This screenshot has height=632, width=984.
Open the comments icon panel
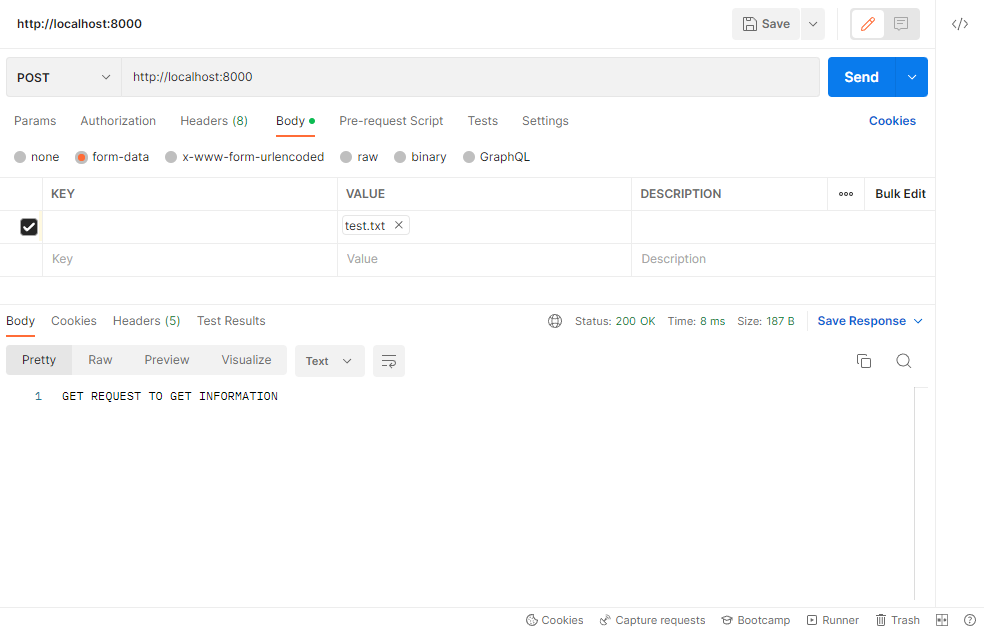point(901,24)
